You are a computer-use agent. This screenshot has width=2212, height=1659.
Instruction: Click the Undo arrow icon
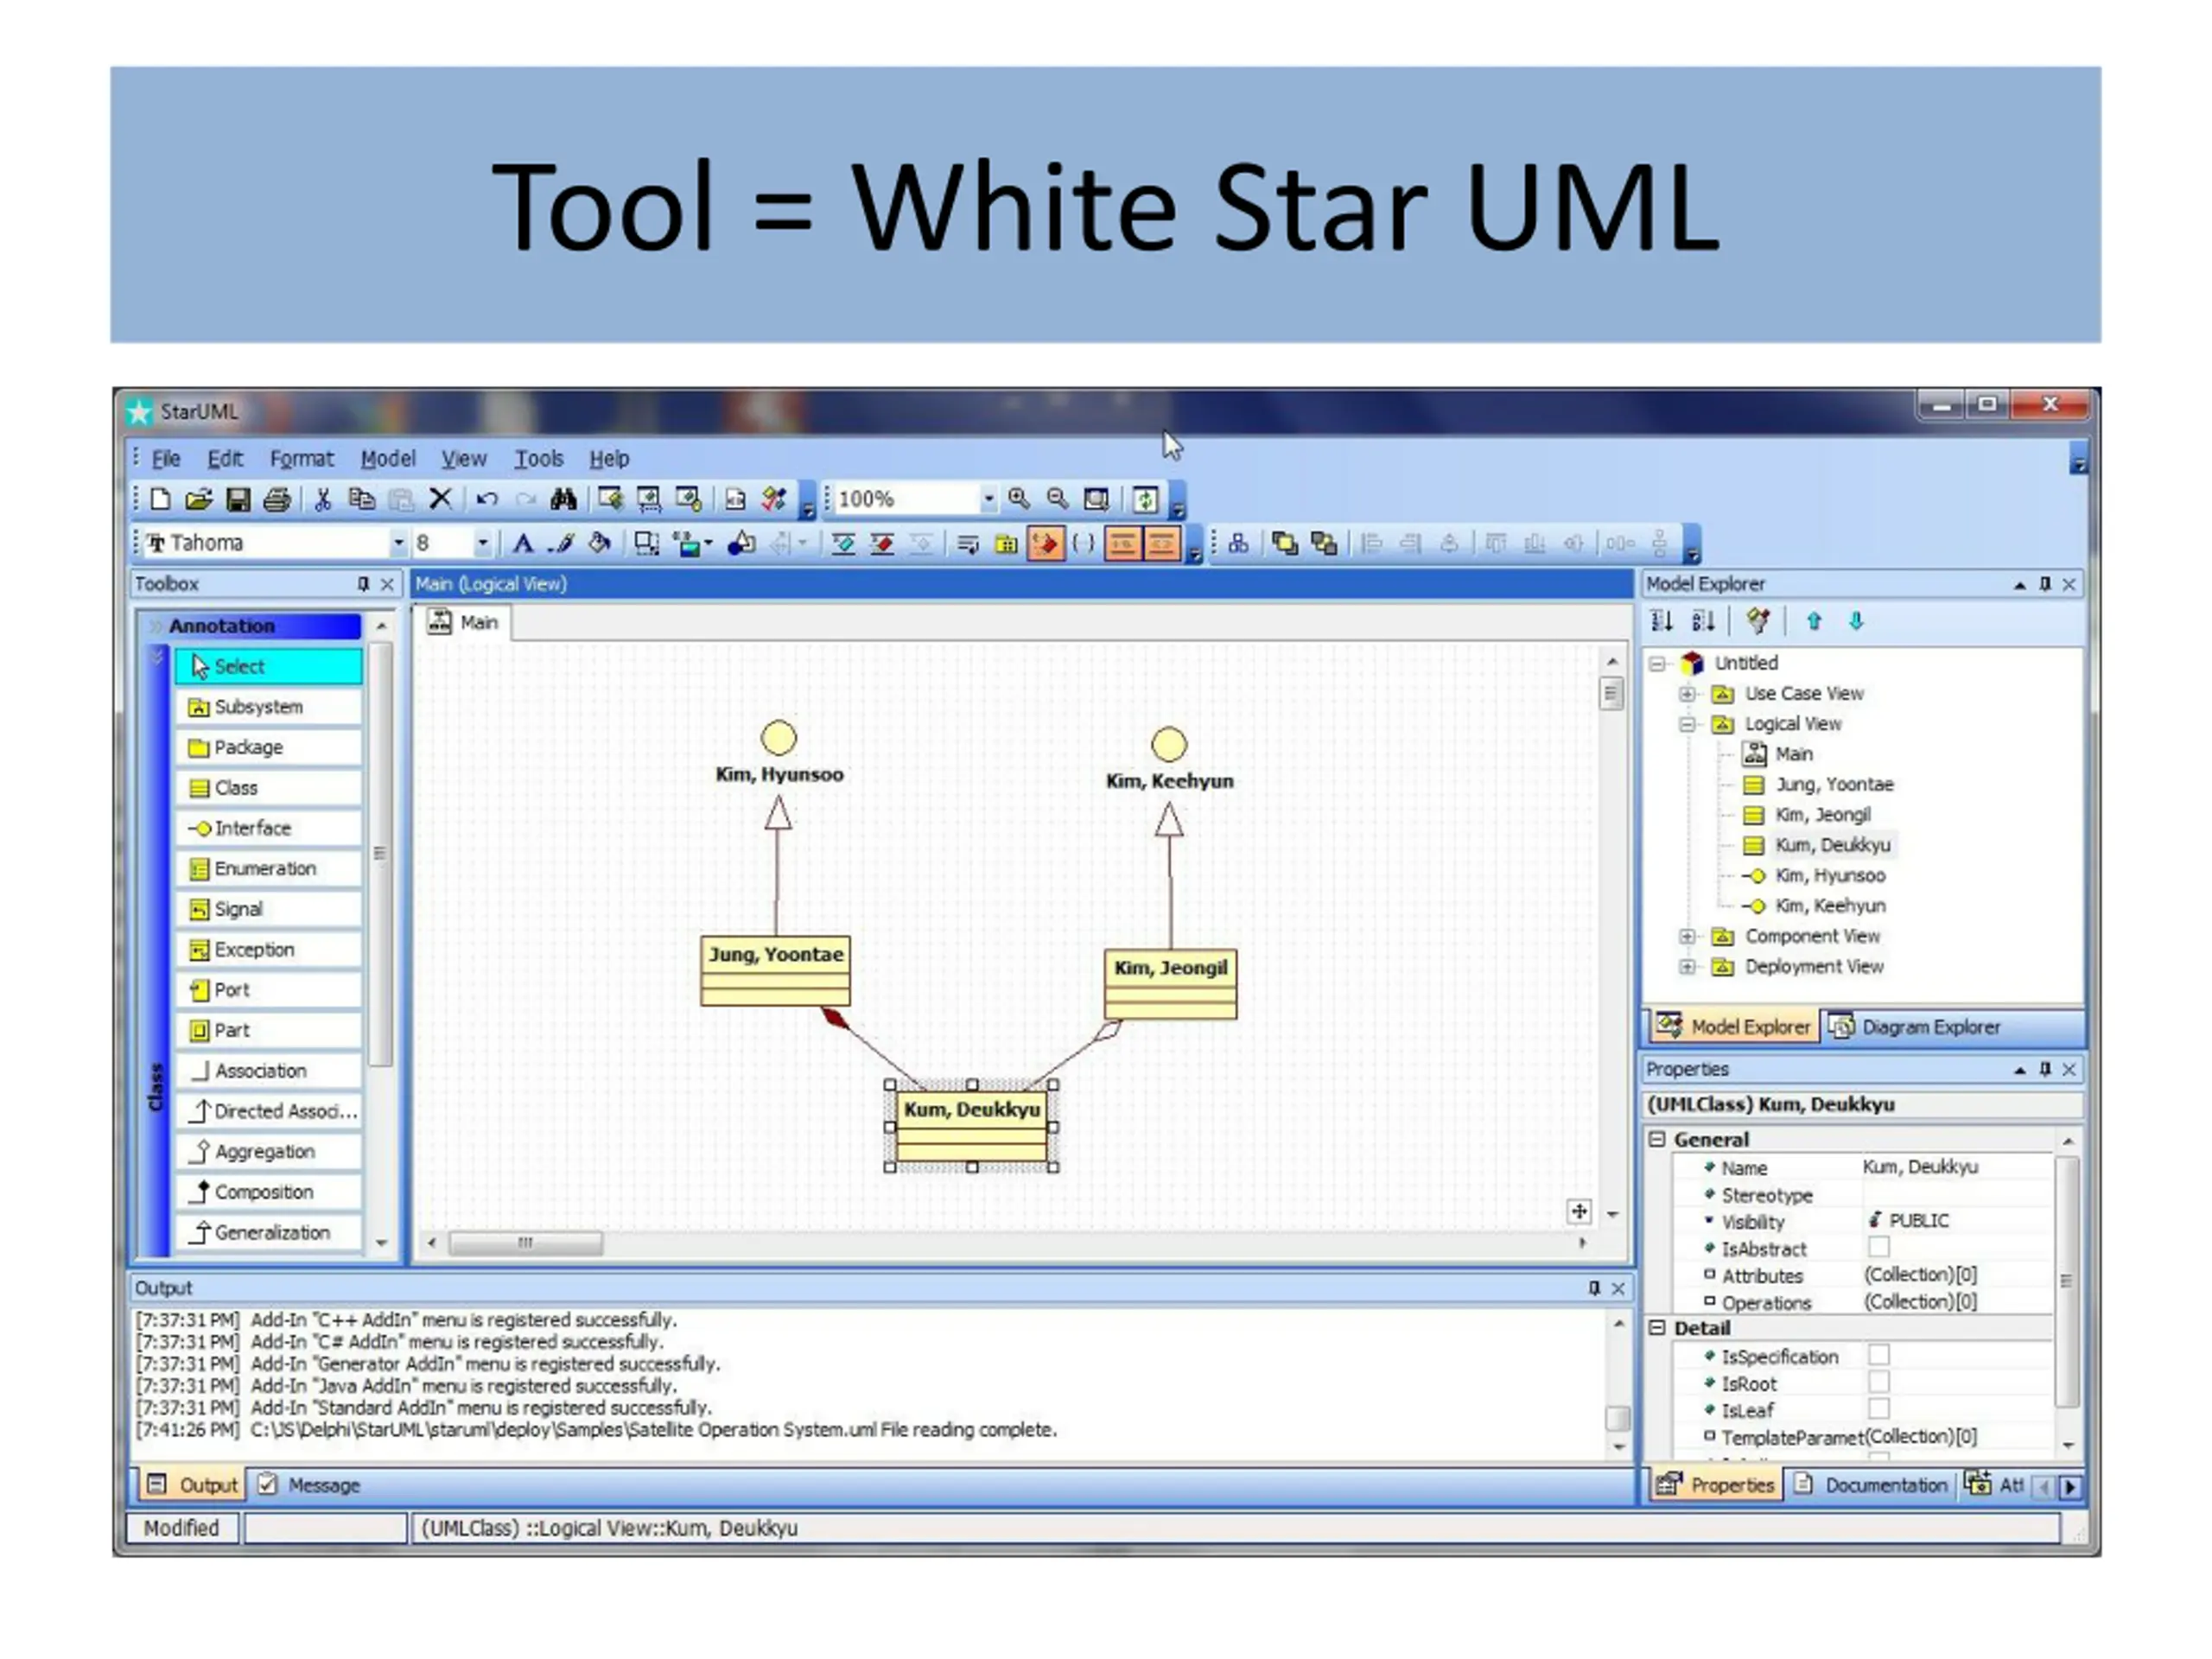[x=487, y=499]
